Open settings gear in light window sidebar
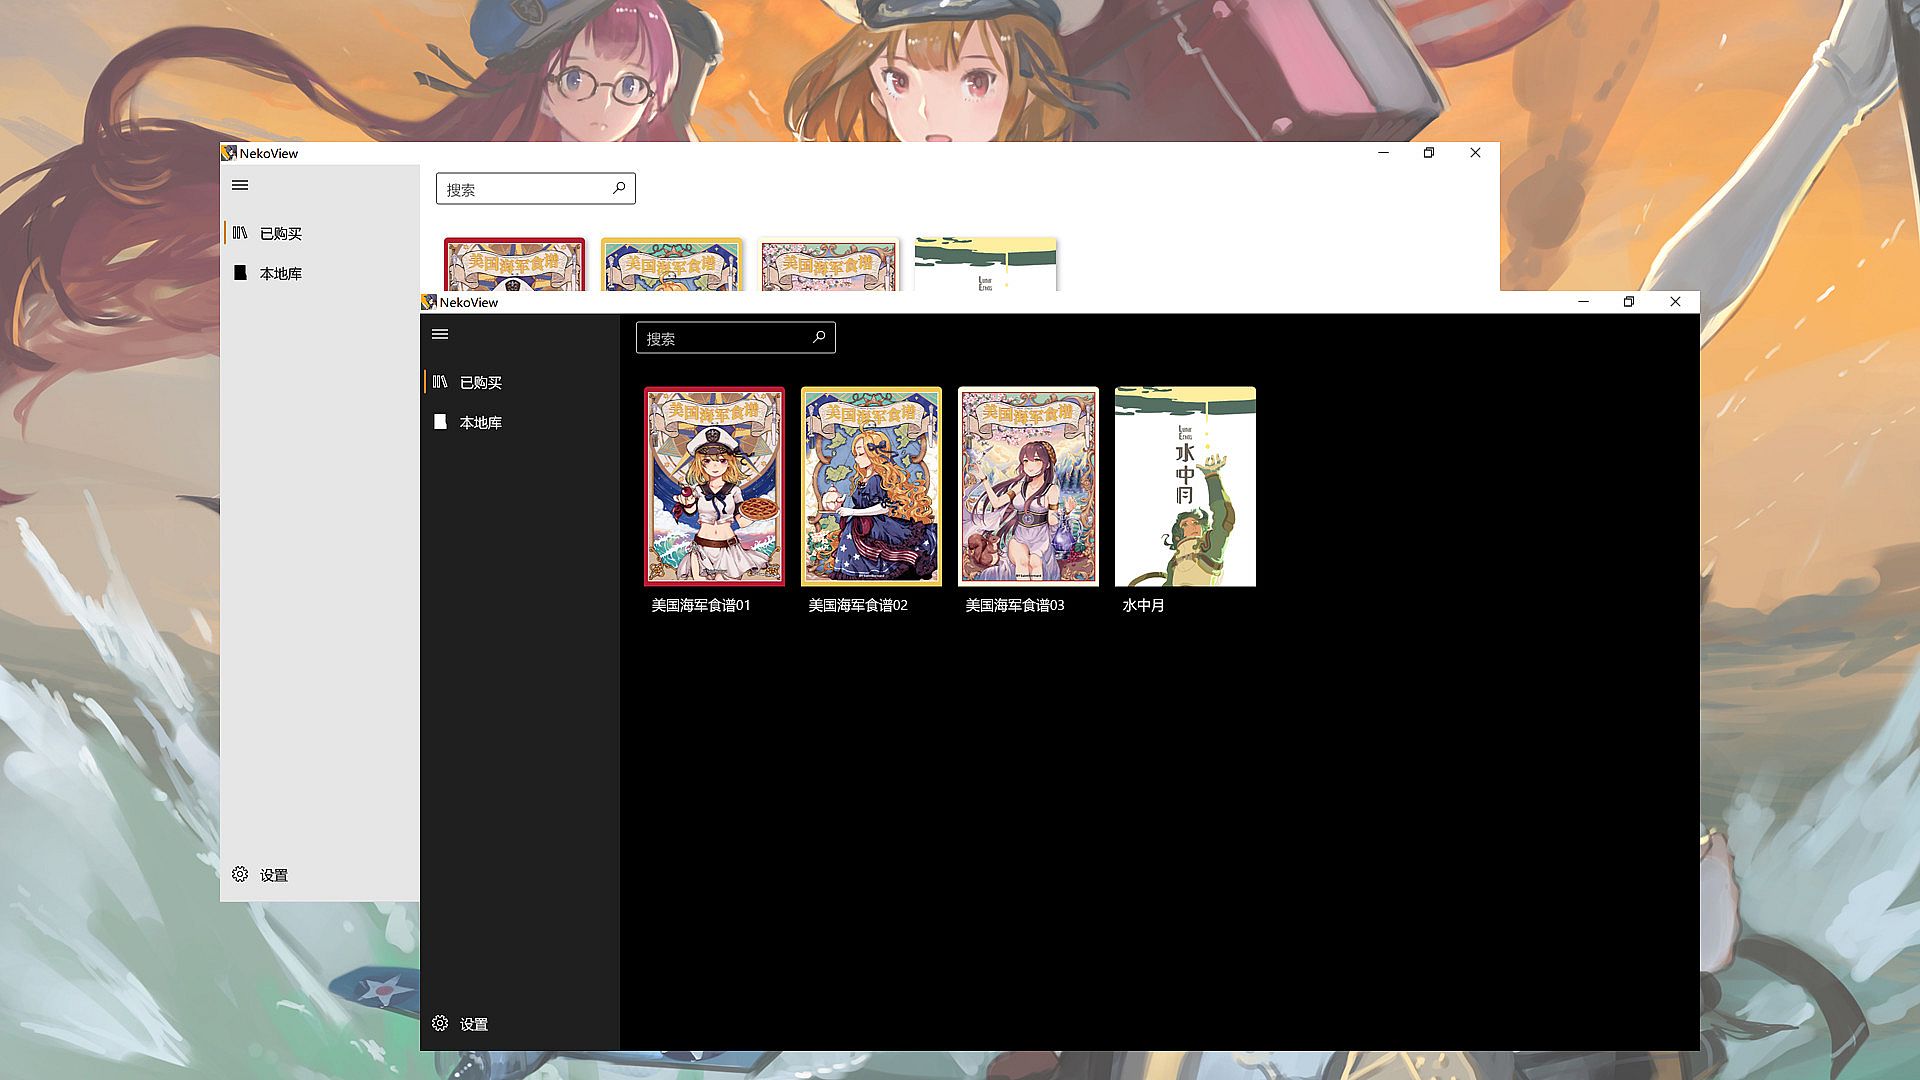Screen dimensions: 1920x1080 point(240,874)
